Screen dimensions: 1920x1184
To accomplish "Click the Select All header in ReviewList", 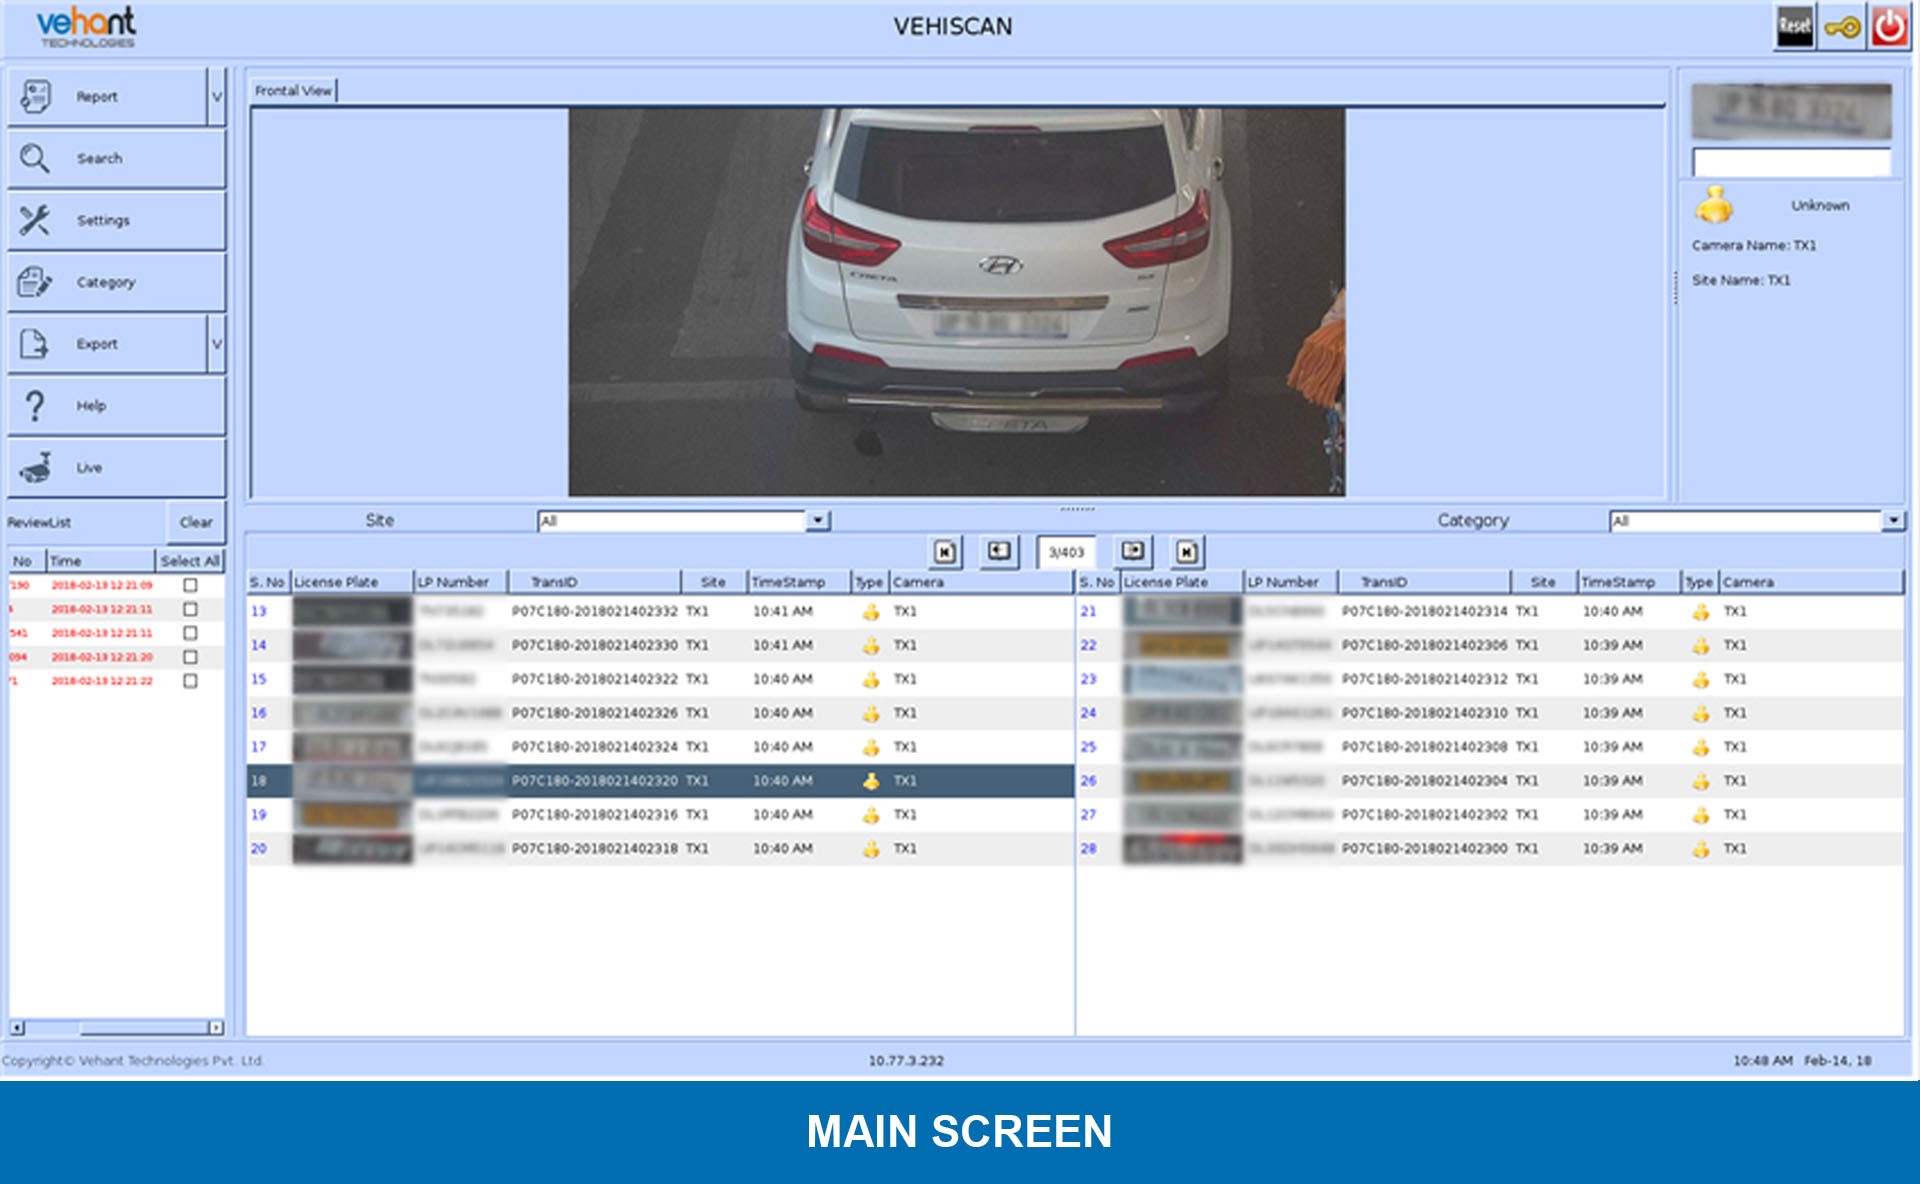I will point(190,561).
